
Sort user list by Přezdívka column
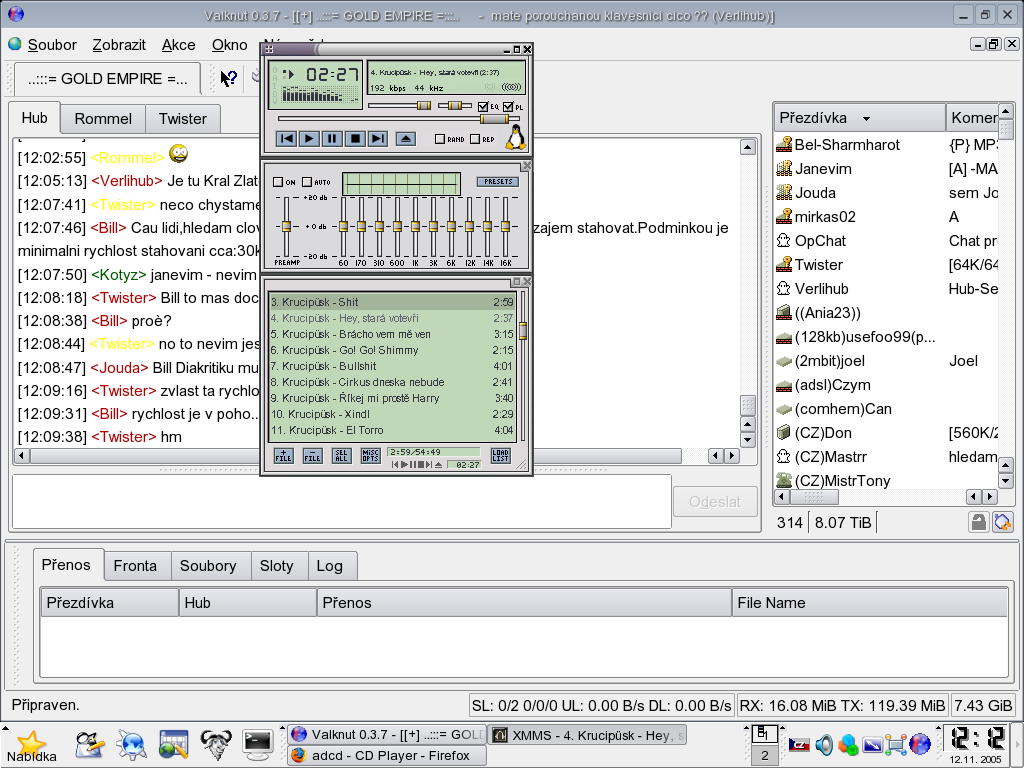(859, 118)
